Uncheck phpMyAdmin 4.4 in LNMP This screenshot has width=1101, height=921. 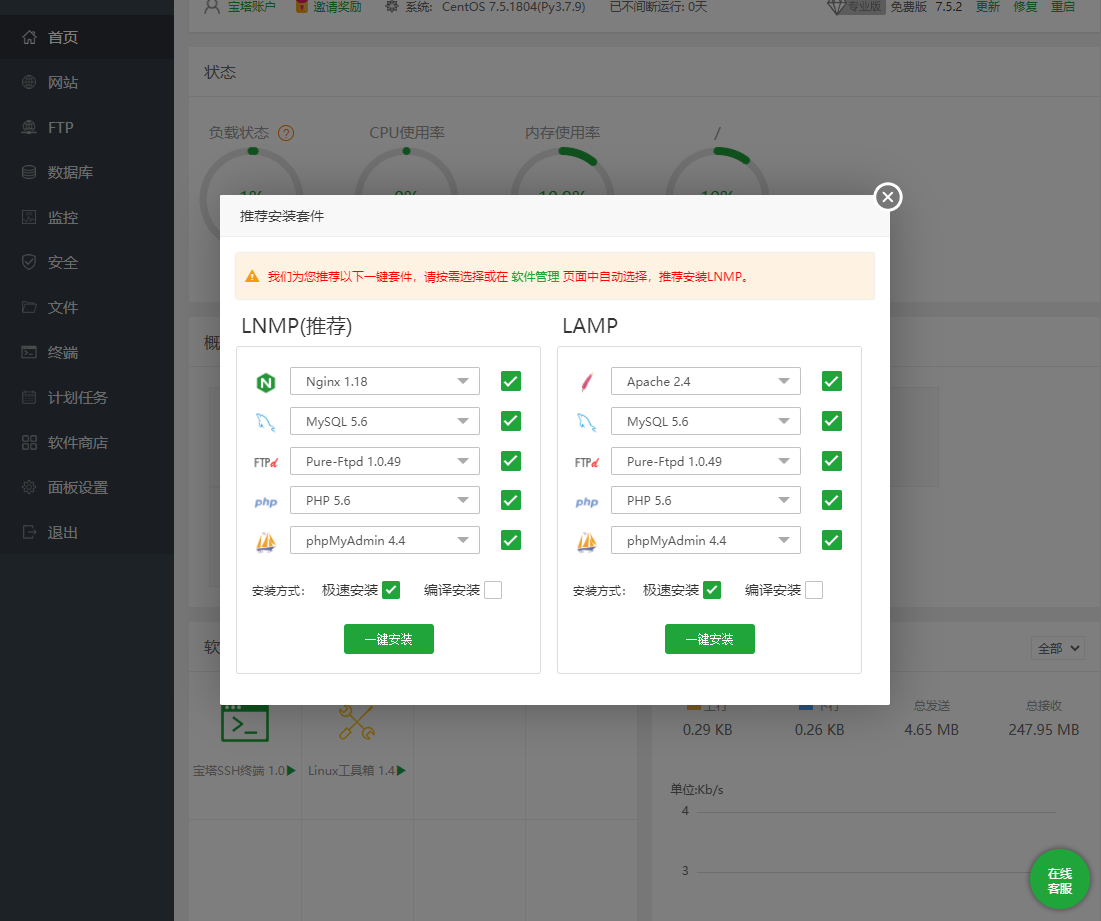(510, 541)
